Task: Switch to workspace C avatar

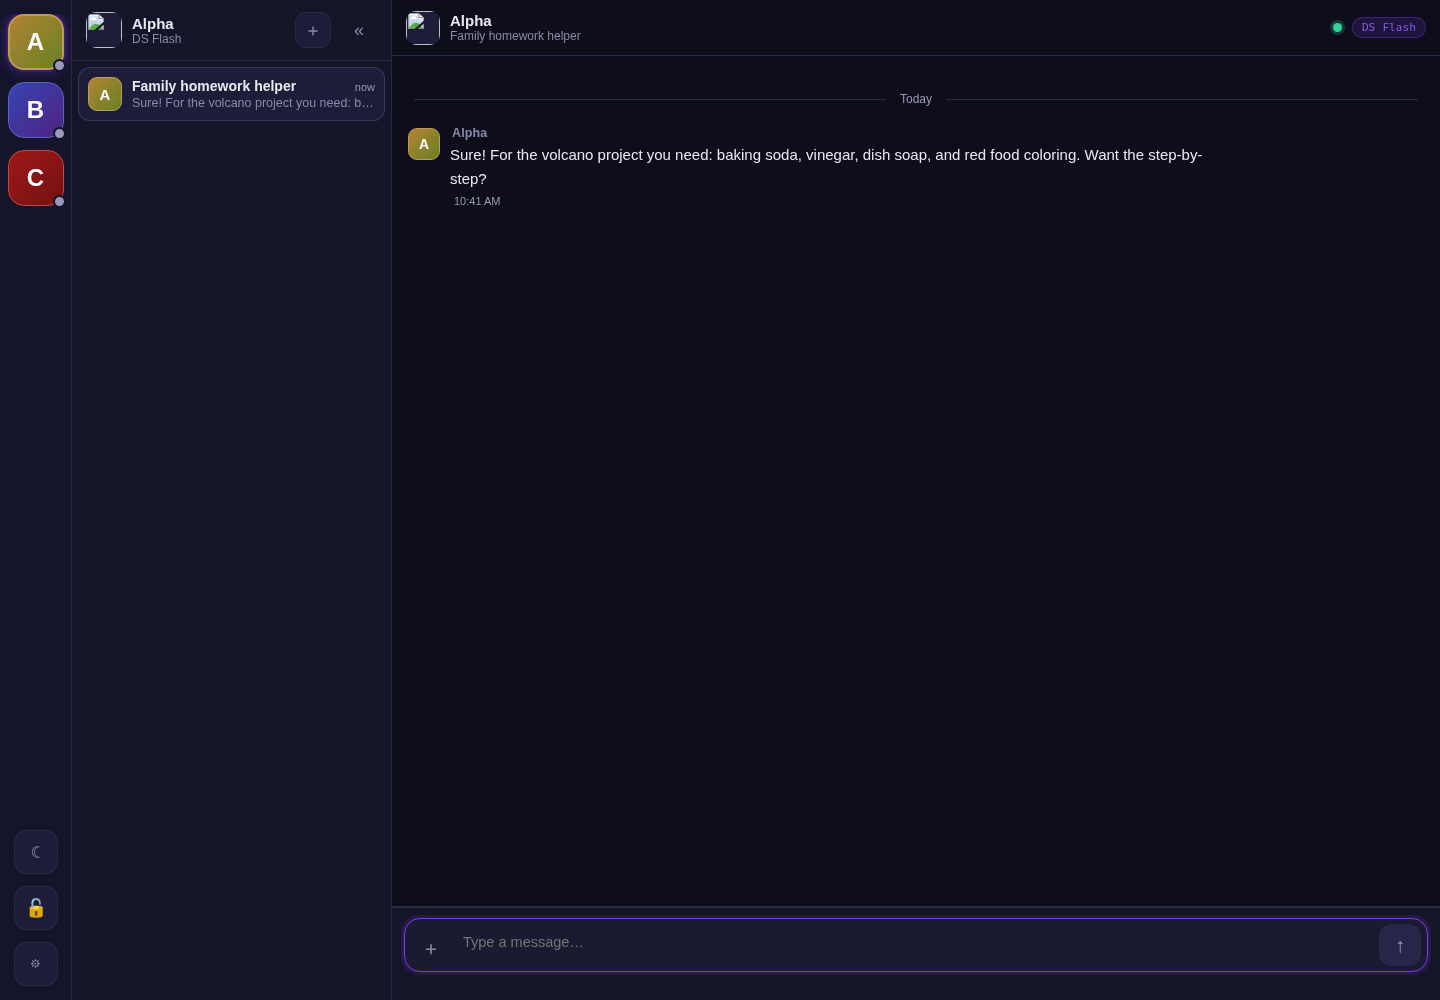Action: [x=36, y=178]
